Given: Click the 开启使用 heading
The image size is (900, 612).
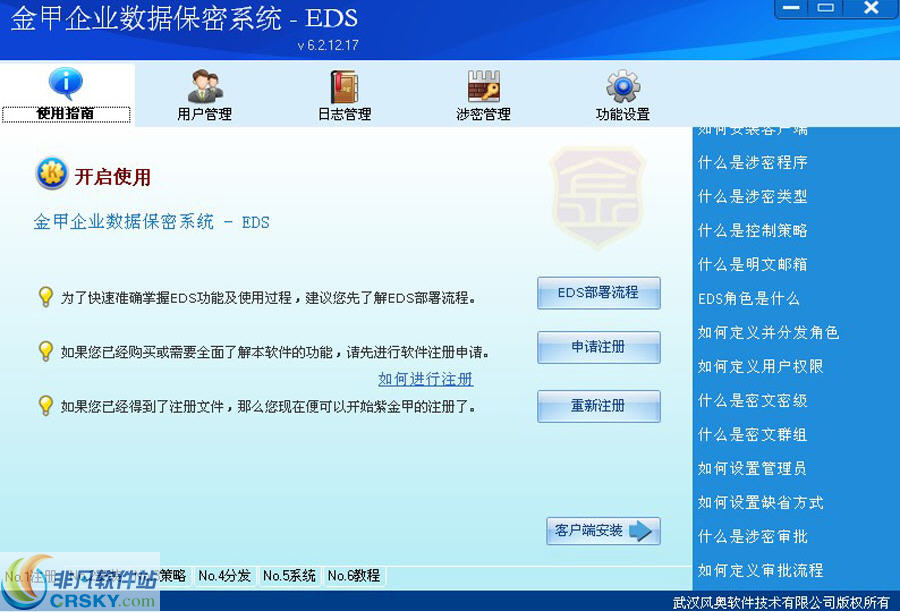Looking at the screenshot, I should coord(112,177).
